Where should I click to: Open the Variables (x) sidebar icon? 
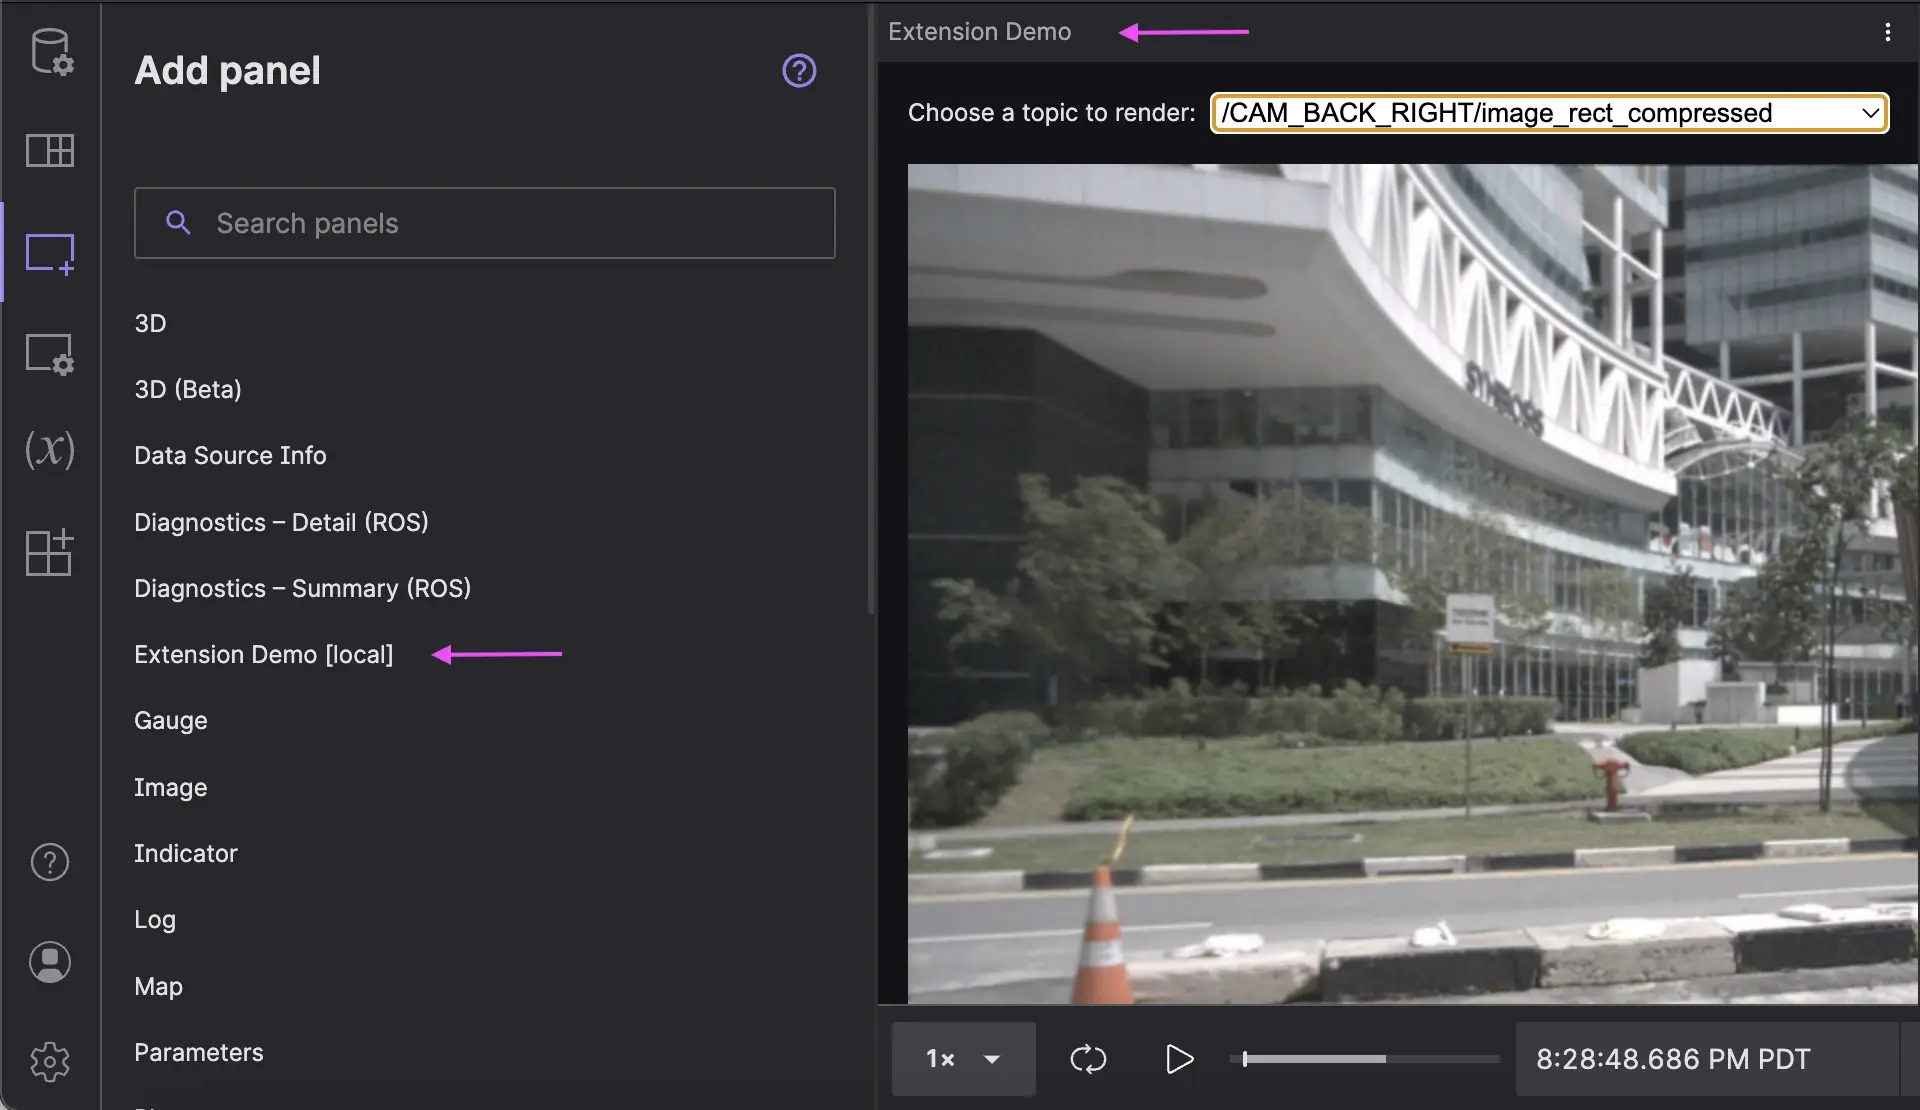tap(50, 450)
